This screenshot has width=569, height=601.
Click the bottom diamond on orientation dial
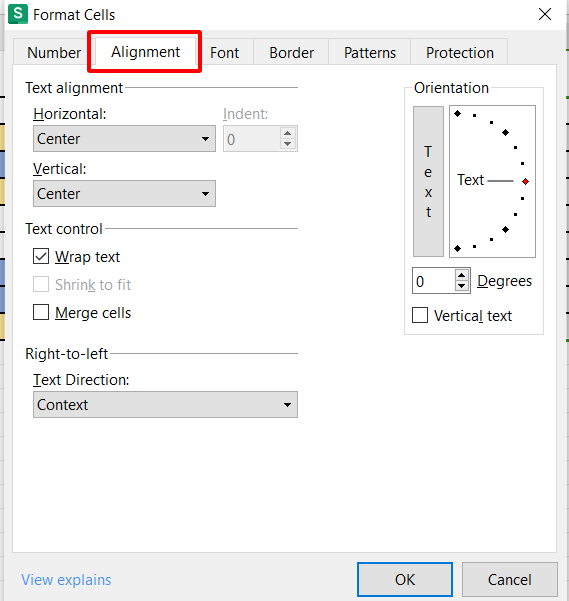457,248
